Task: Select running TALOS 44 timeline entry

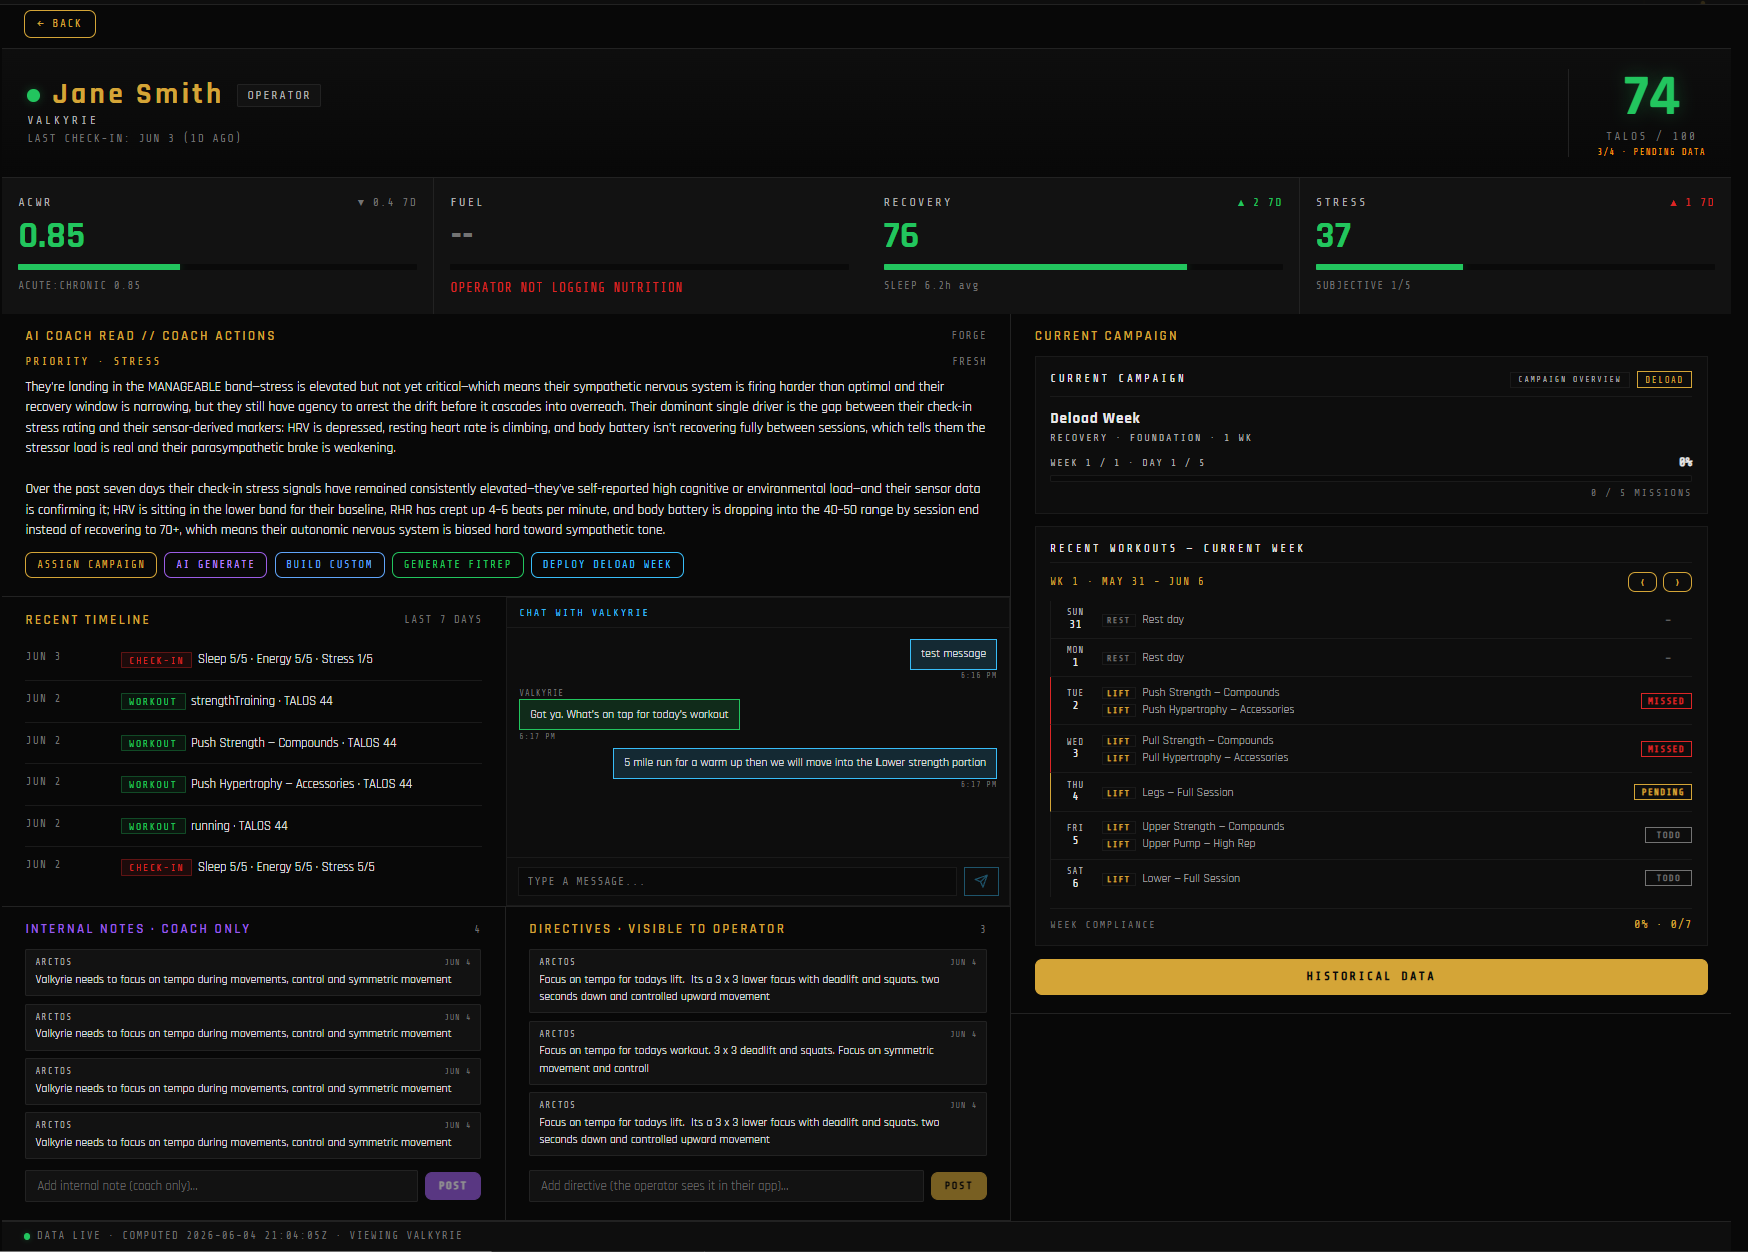Action: (254, 826)
